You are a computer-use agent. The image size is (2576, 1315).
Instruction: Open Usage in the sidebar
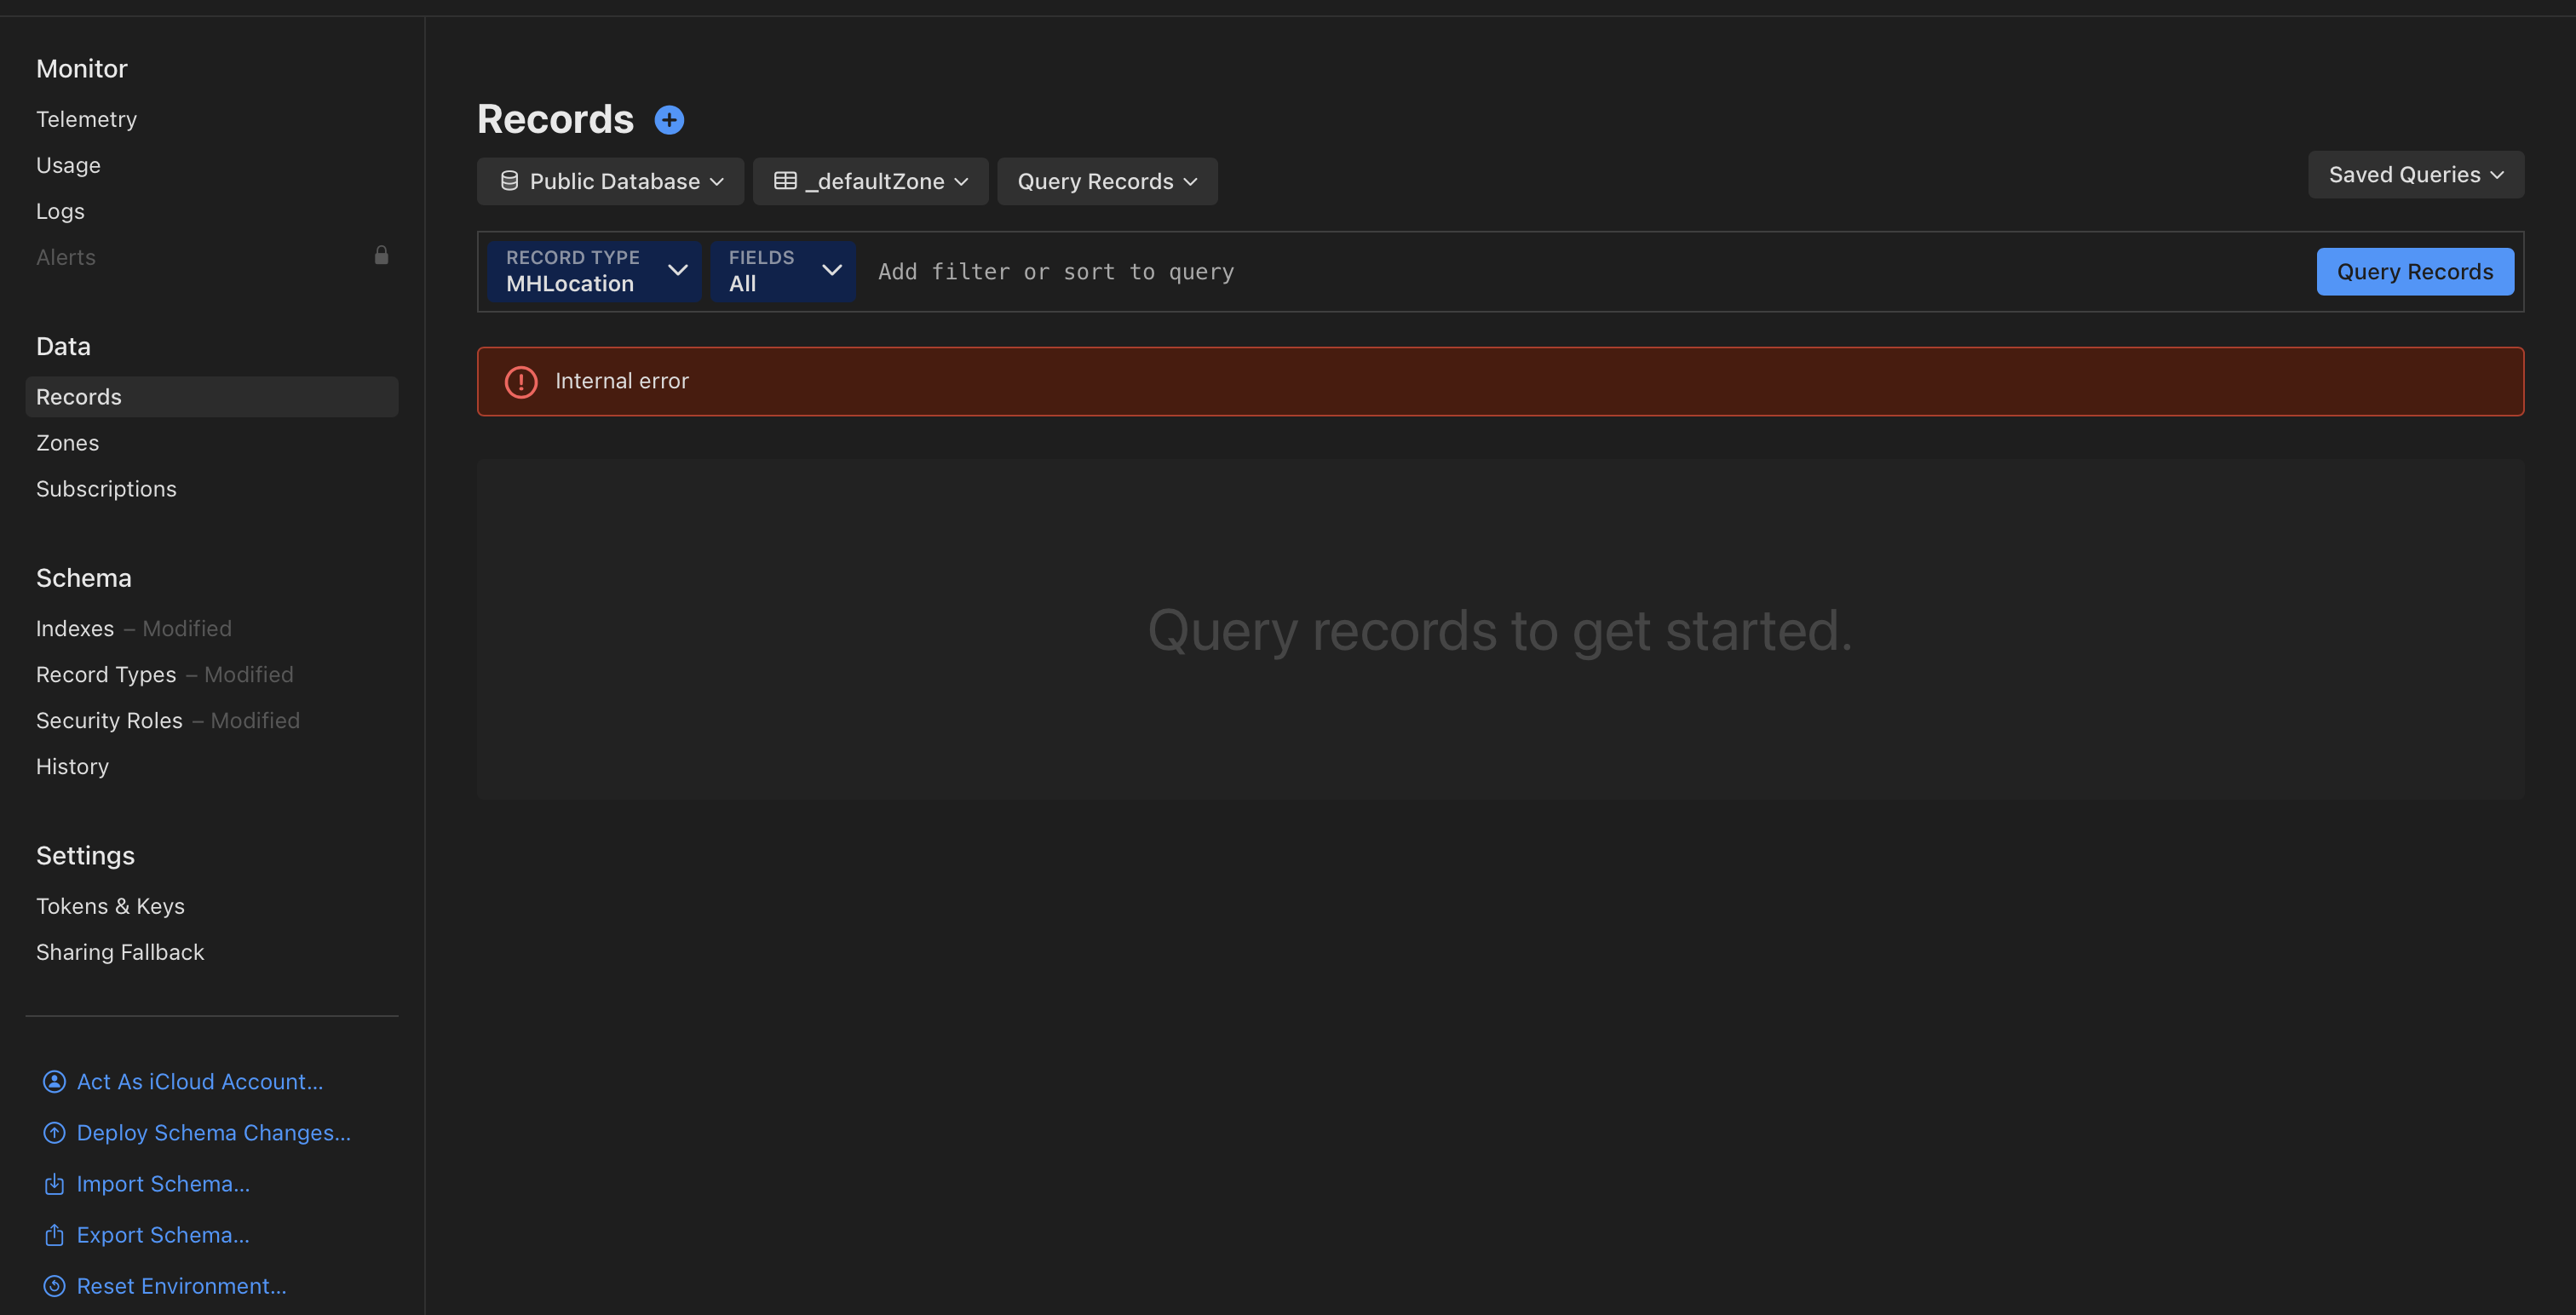tap(68, 165)
